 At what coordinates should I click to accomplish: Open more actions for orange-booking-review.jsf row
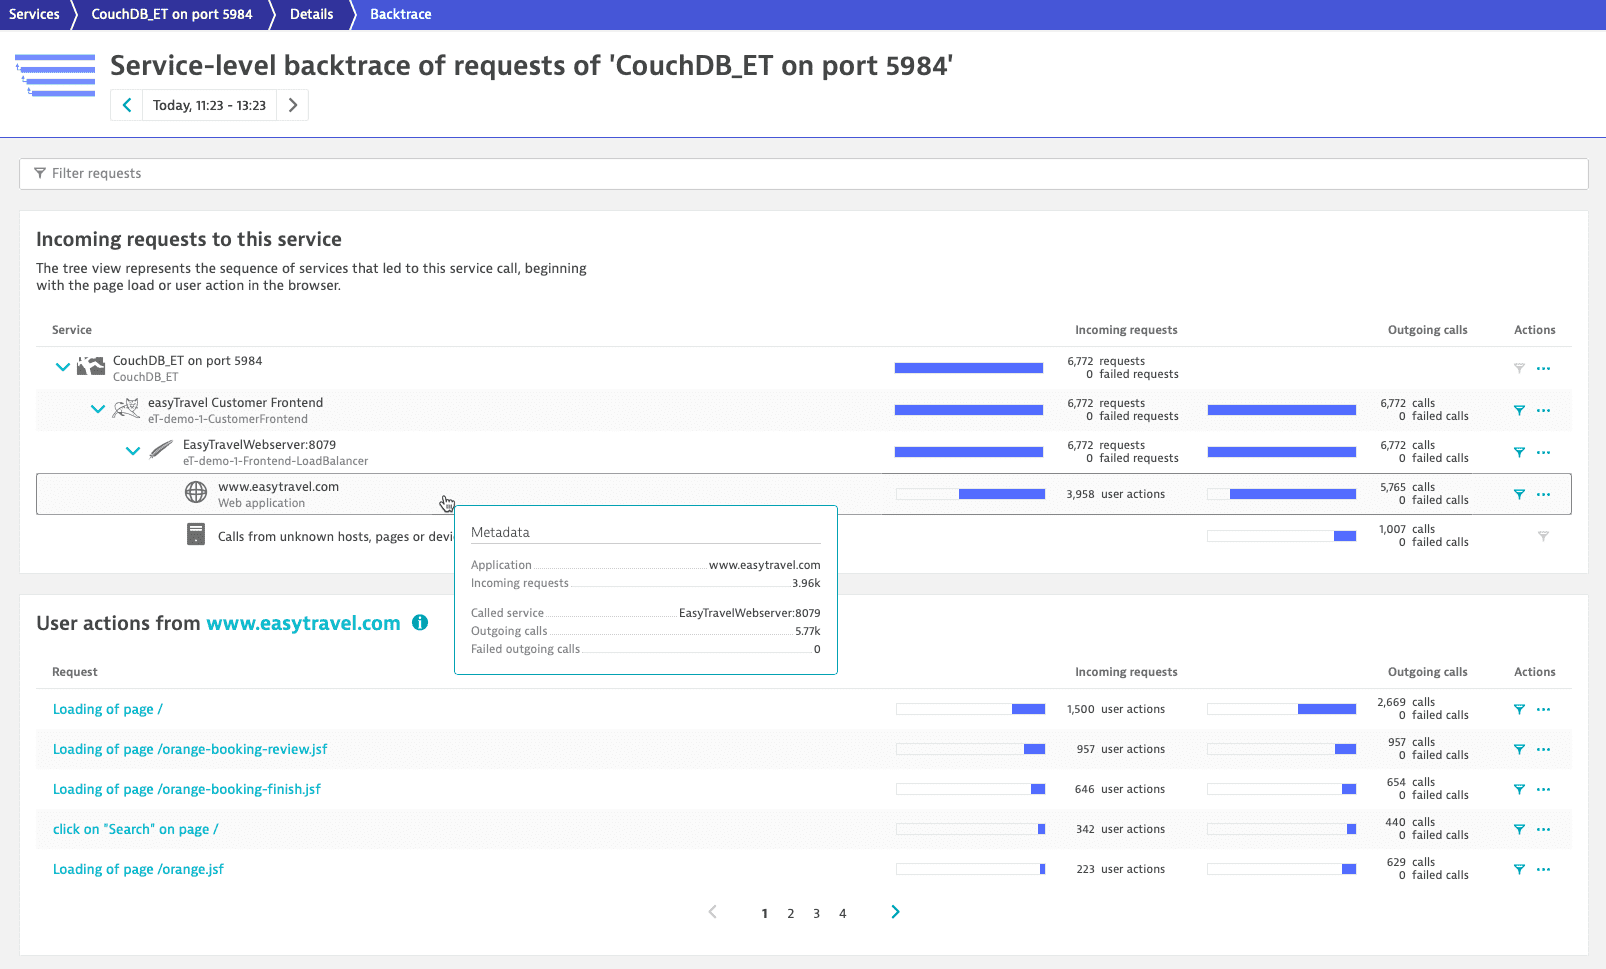point(1543,750)
